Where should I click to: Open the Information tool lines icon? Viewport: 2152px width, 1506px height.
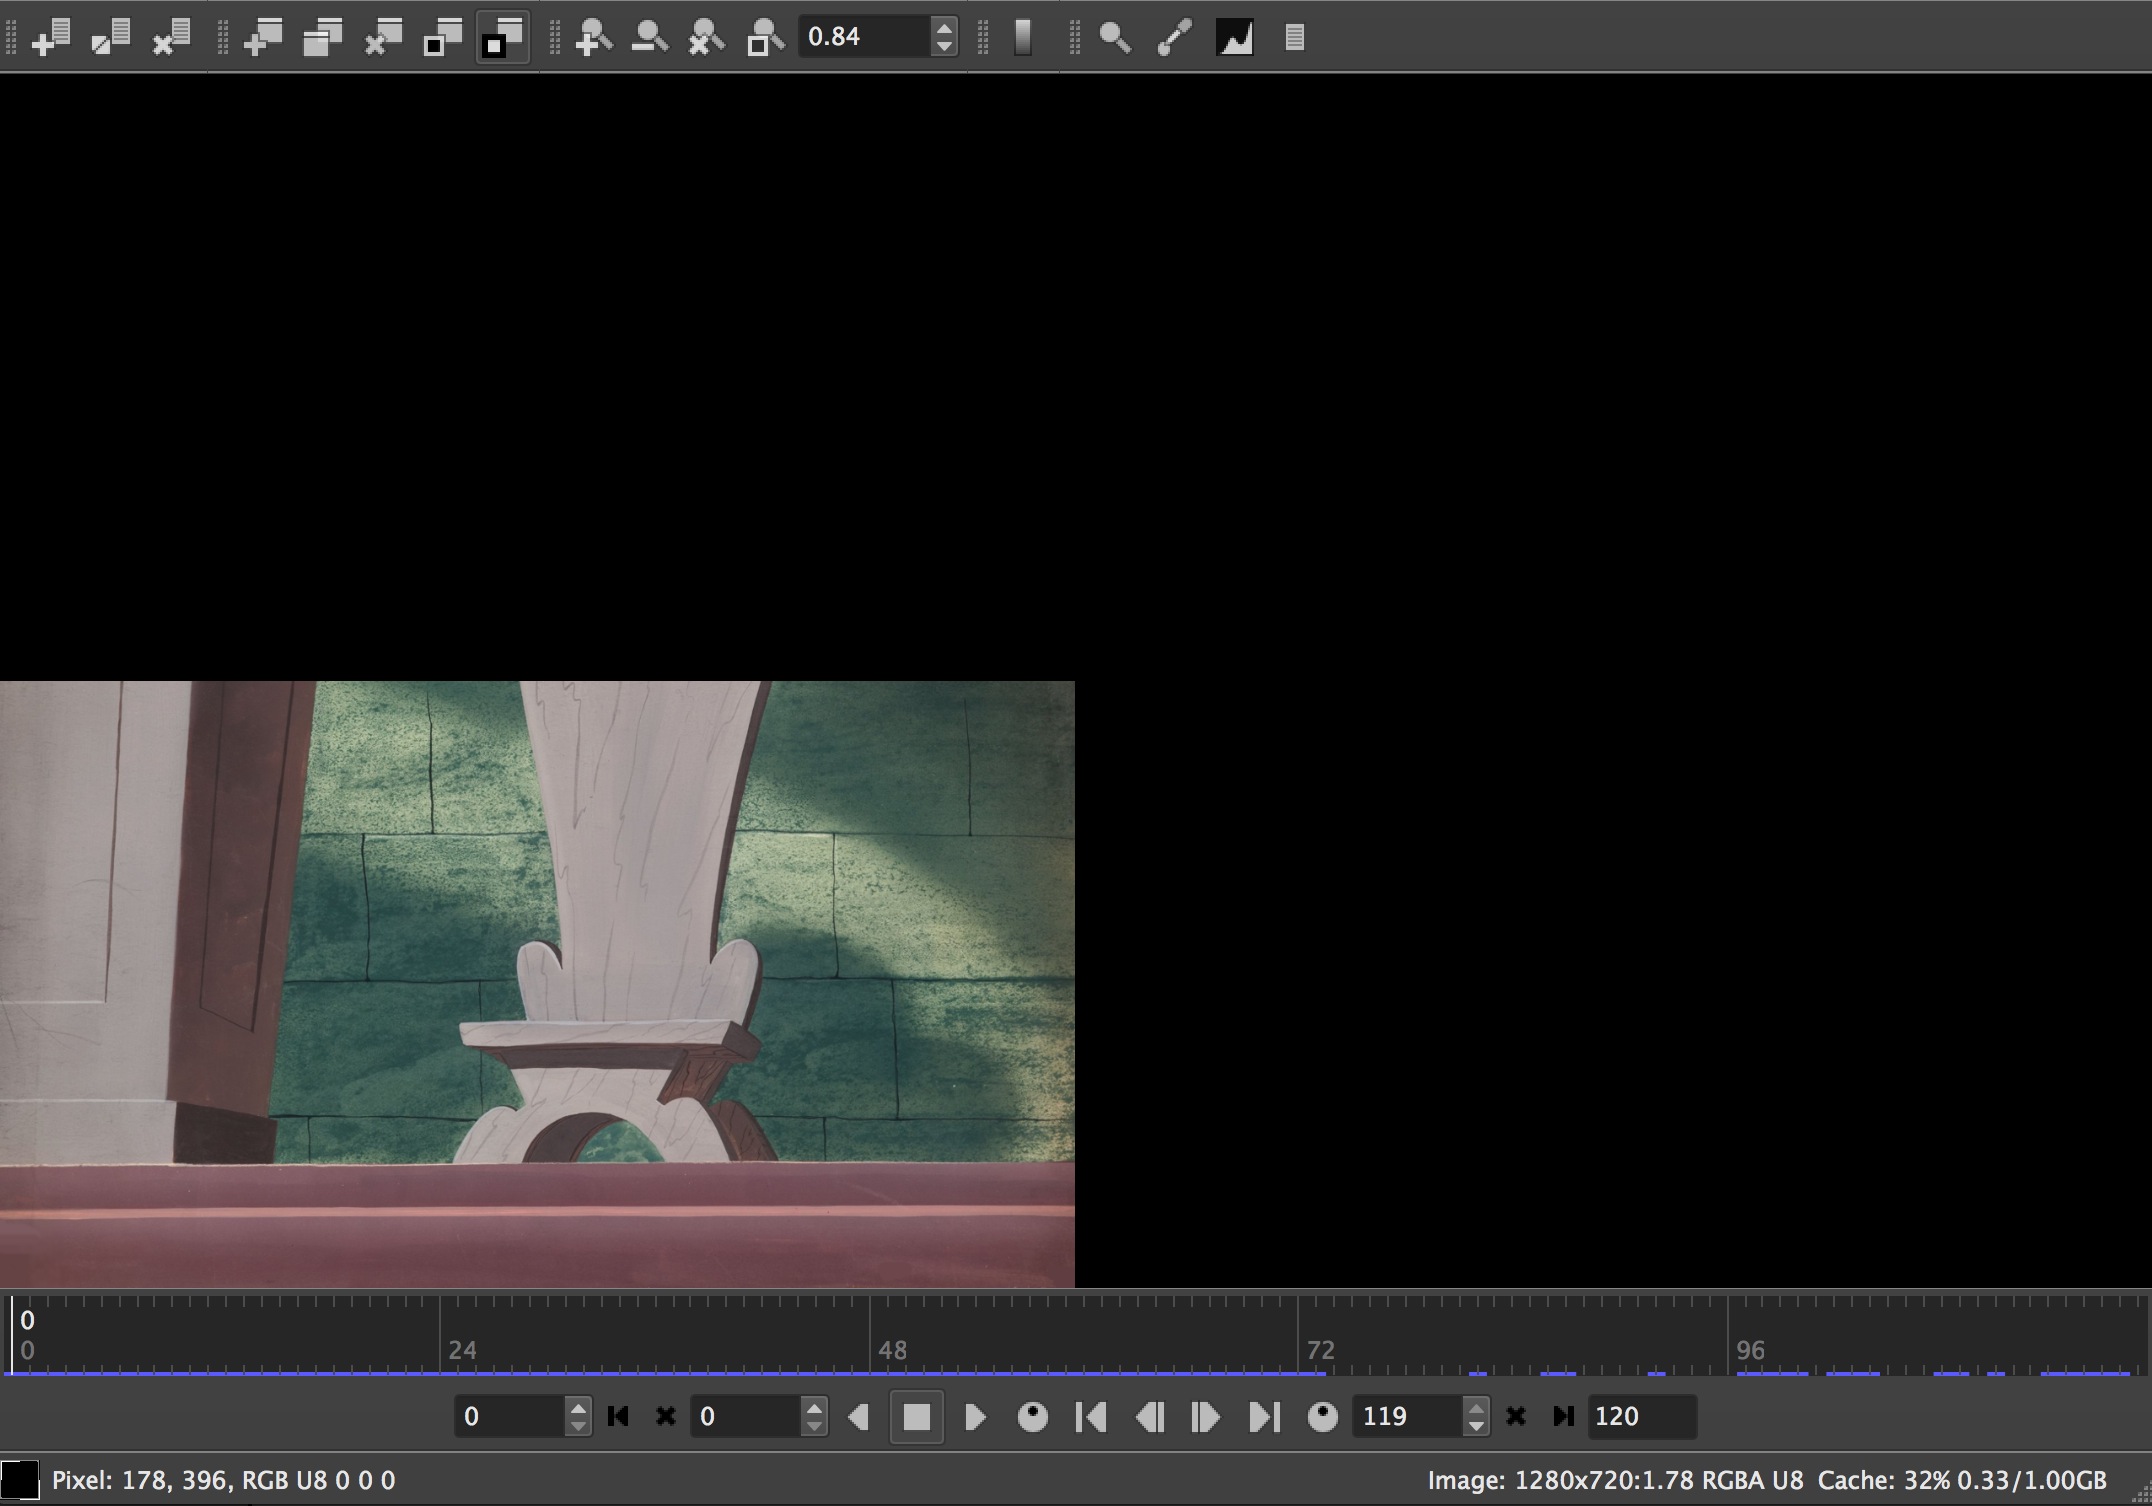point(1295,38)
